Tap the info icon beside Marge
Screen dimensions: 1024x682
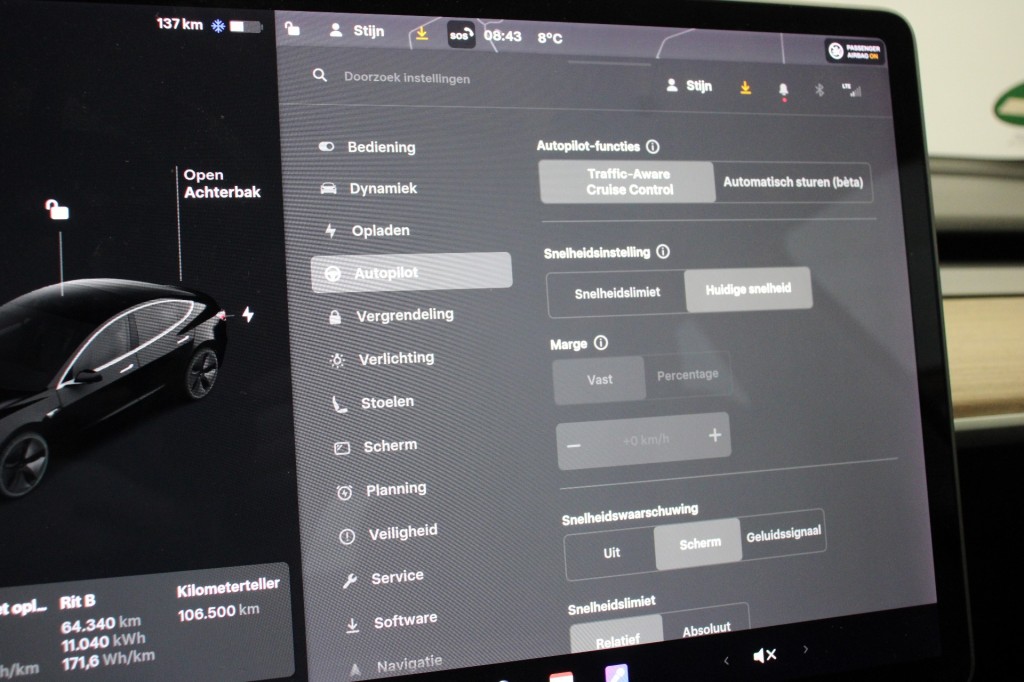click(601, 343)
